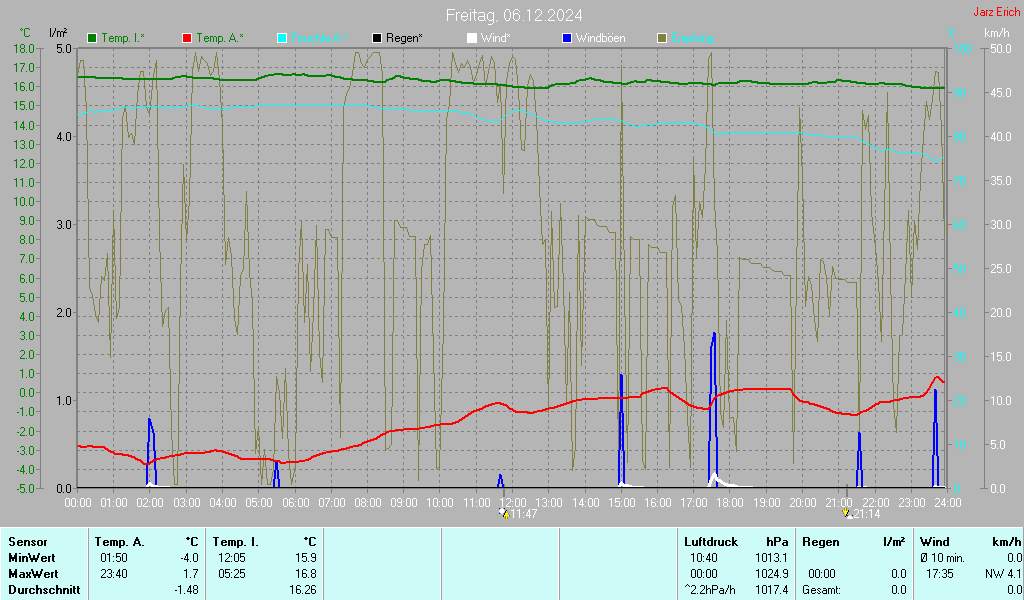Click the red 'Jarz Erich' name
The width and height of the screenshot is (1024, 600).
pyautogui.click(x=997, y=12)
